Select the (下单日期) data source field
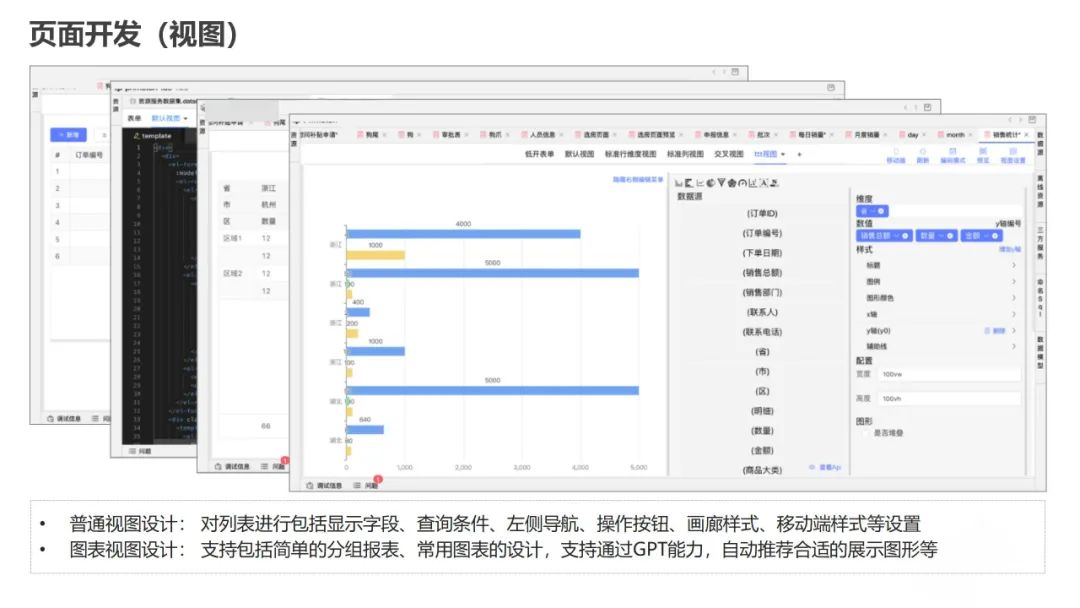This screenshot has height=608, width=1080. [762, 253]
